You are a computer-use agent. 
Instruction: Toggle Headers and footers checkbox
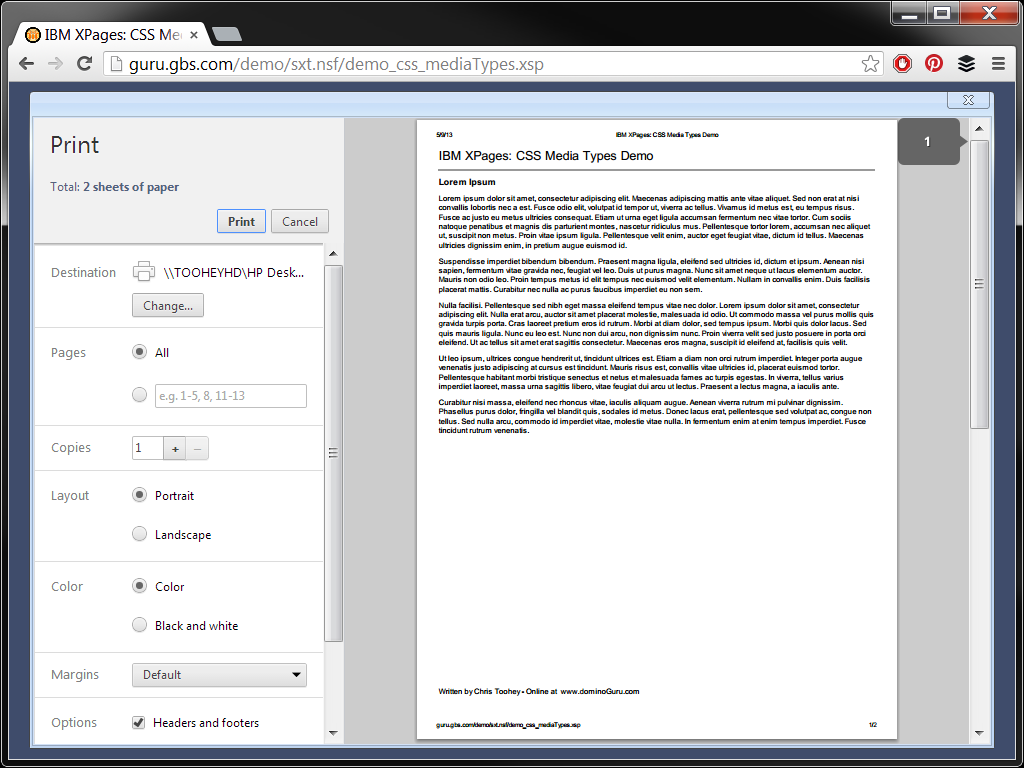pyautogui.click(x=138, y=722)
